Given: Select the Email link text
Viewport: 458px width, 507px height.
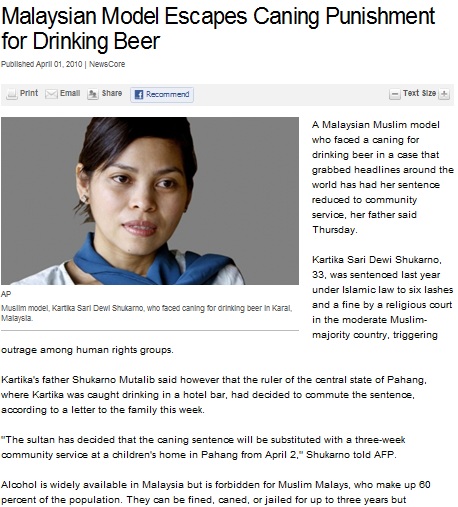Looking at the screenshot, I should 70,93.
